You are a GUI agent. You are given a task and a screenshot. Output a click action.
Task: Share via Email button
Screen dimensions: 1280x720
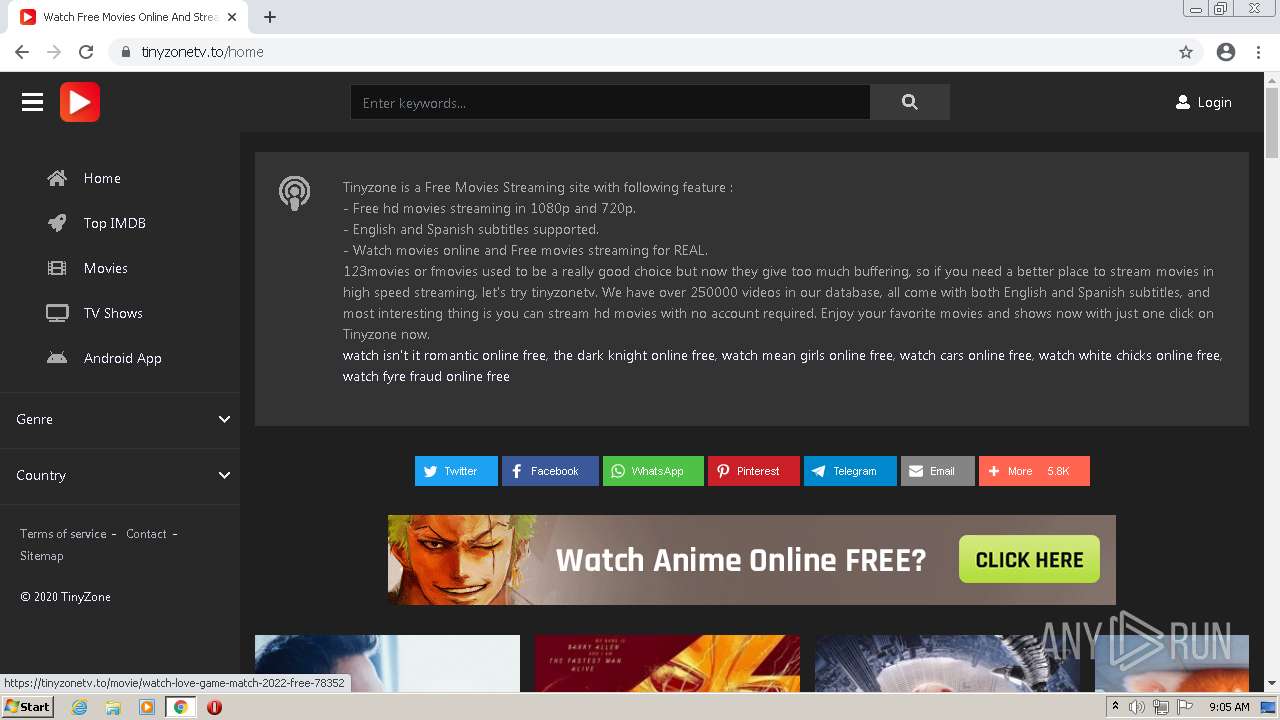click(938, 471)
